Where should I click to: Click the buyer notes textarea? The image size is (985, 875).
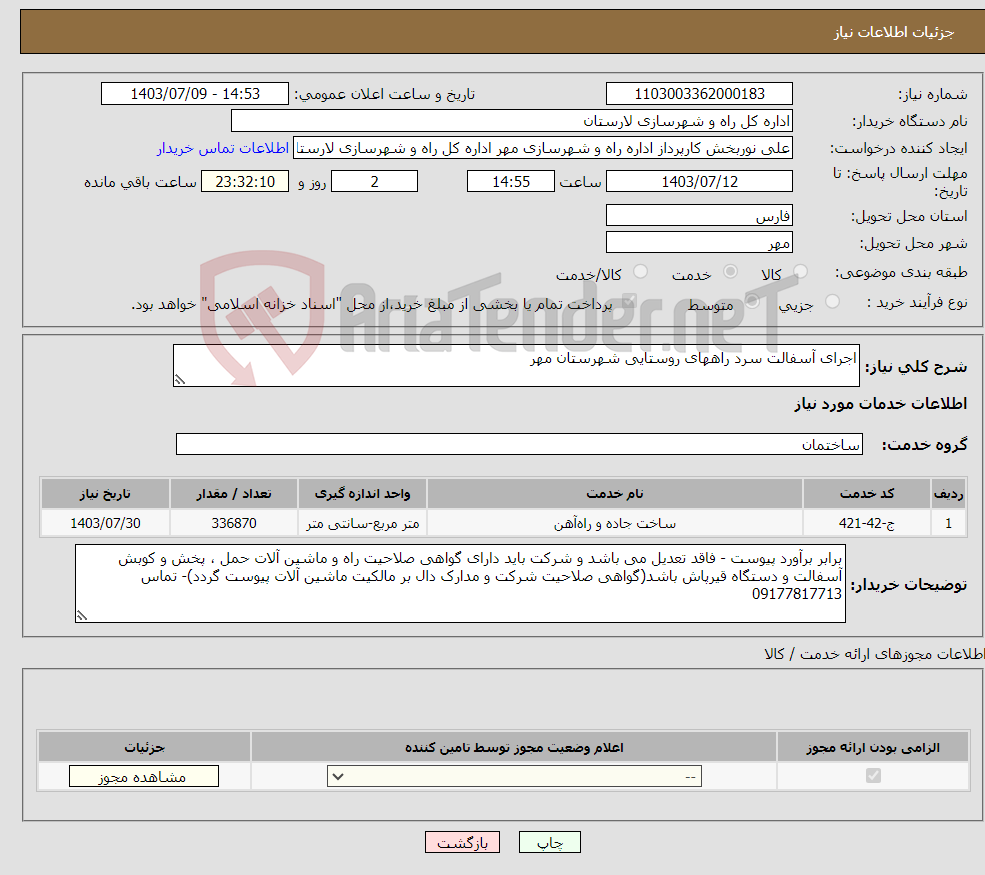click(460, 584)
